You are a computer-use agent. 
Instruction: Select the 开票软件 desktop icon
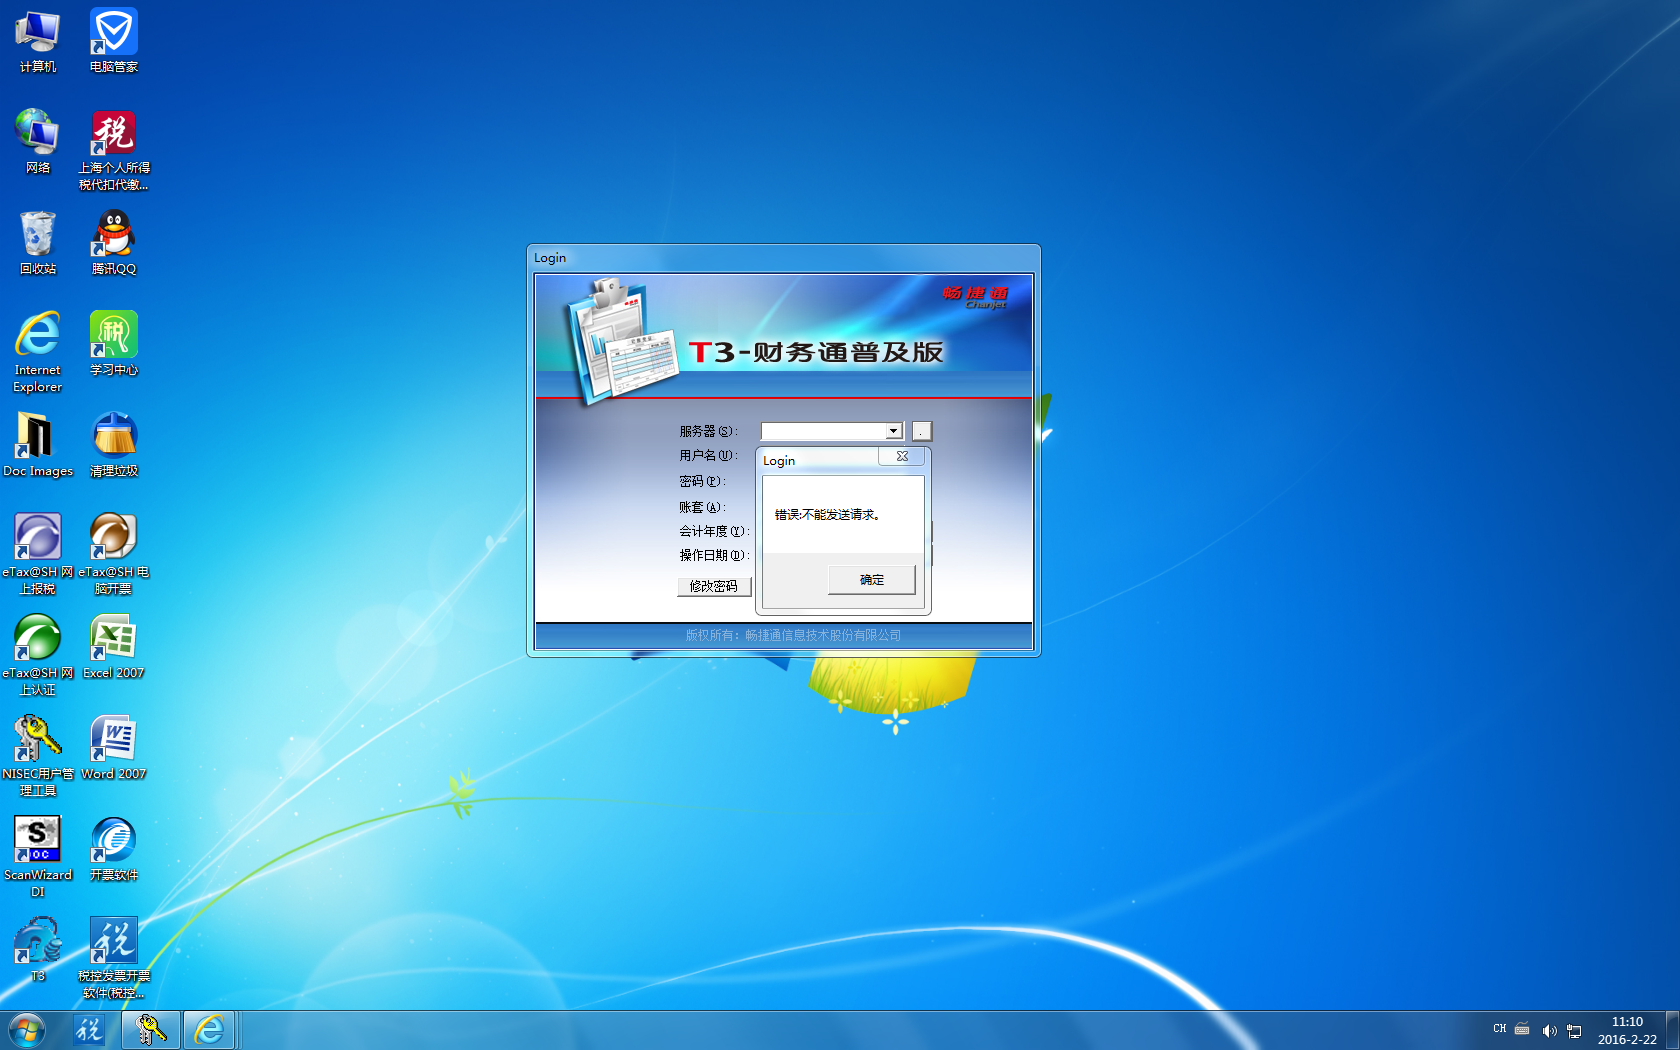[x=114, y=848]
